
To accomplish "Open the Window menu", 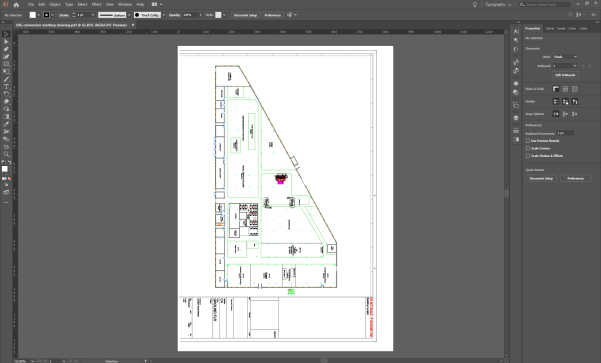I will [125, 5].
